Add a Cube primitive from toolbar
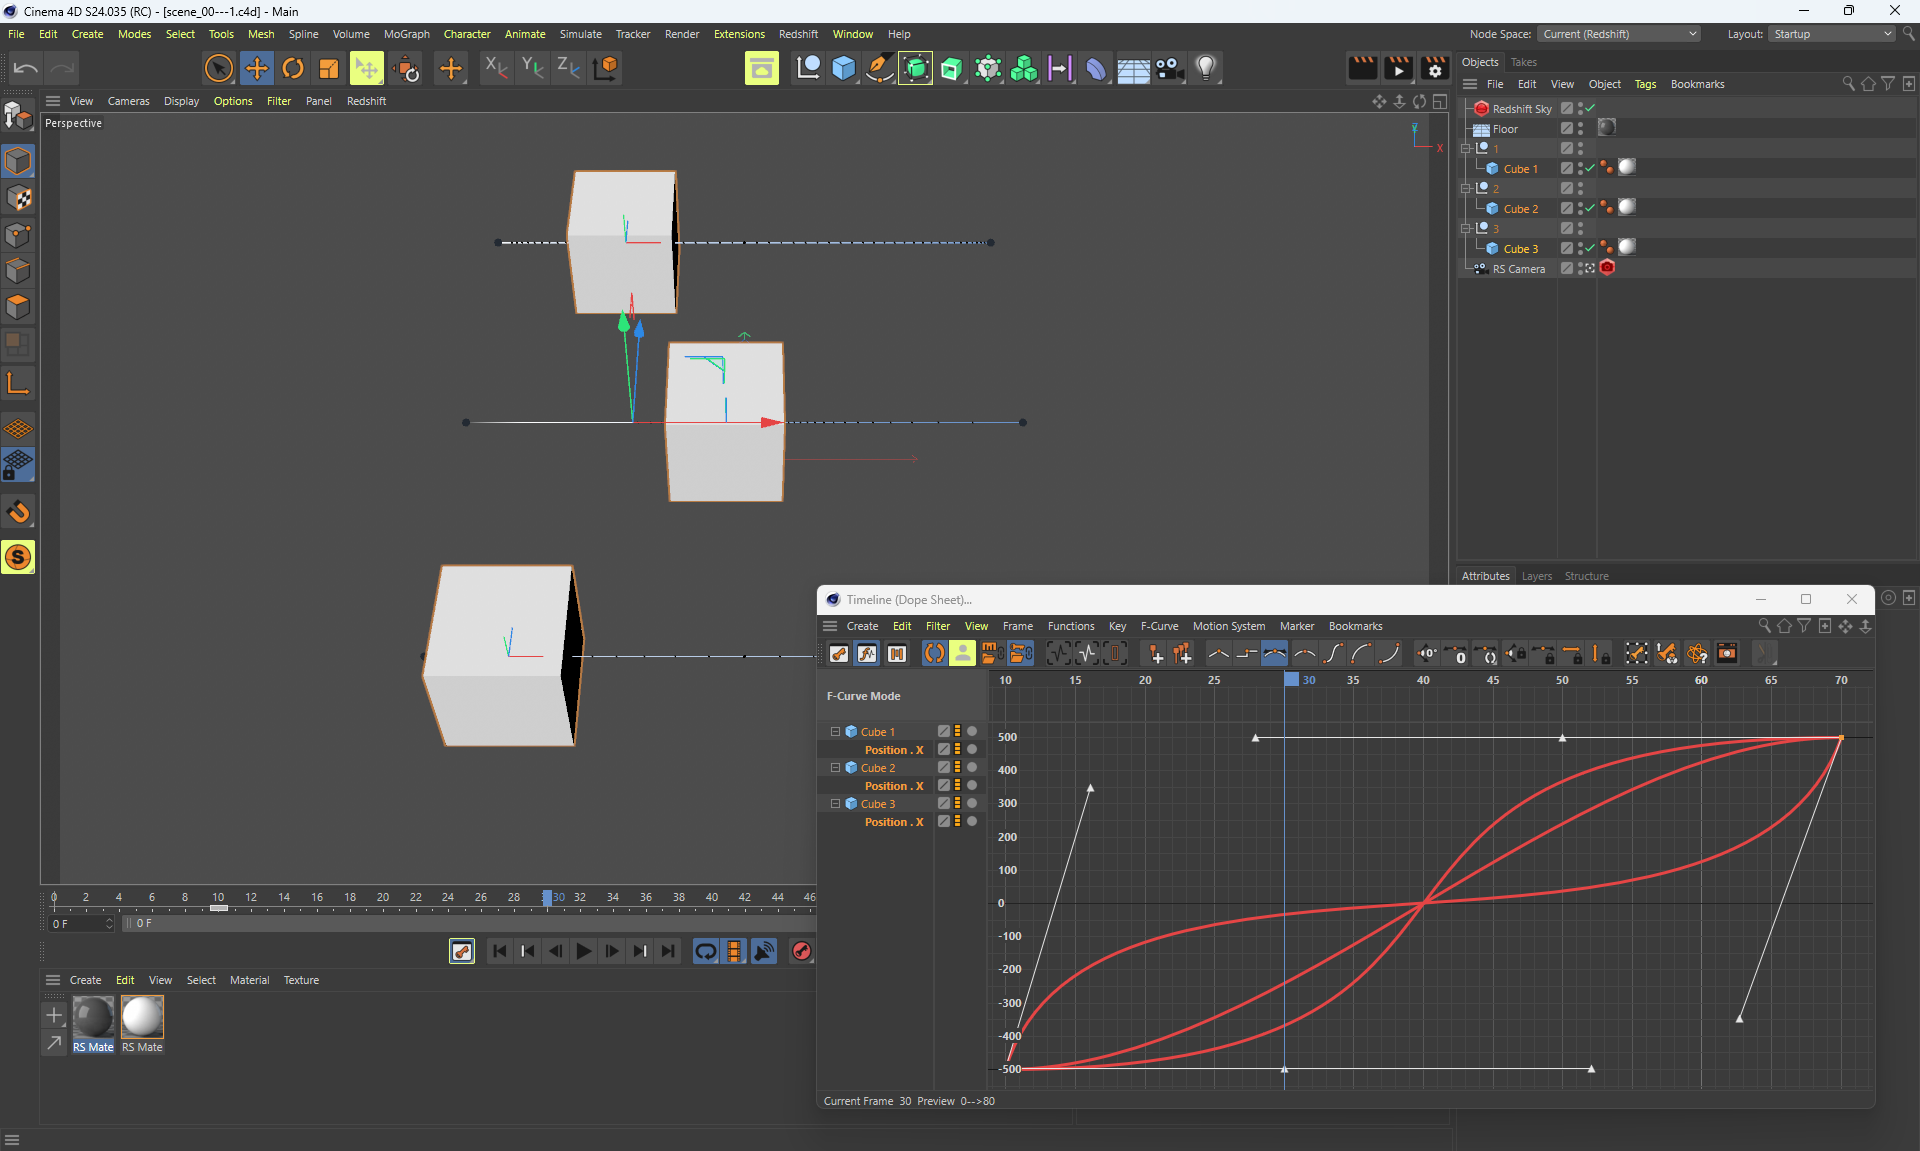 (844, 68)
